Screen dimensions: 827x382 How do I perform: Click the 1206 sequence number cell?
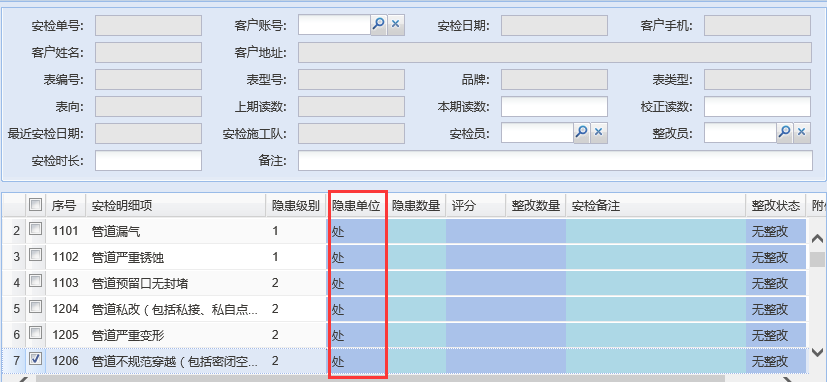[x=66, y=361]
